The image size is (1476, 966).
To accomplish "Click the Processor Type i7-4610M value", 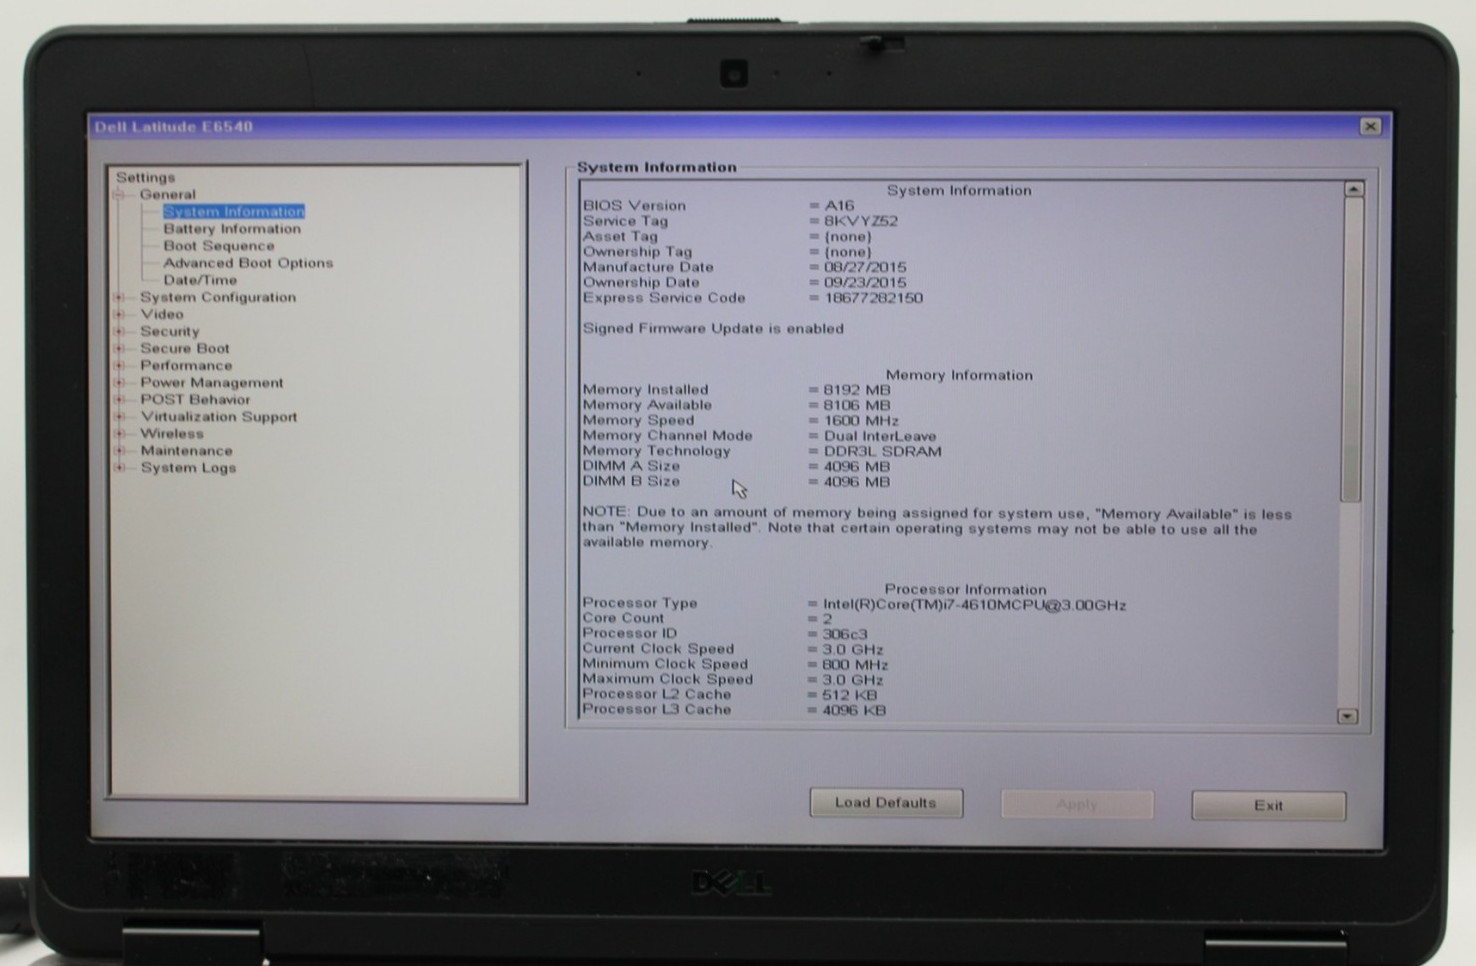I will [974, 605].
